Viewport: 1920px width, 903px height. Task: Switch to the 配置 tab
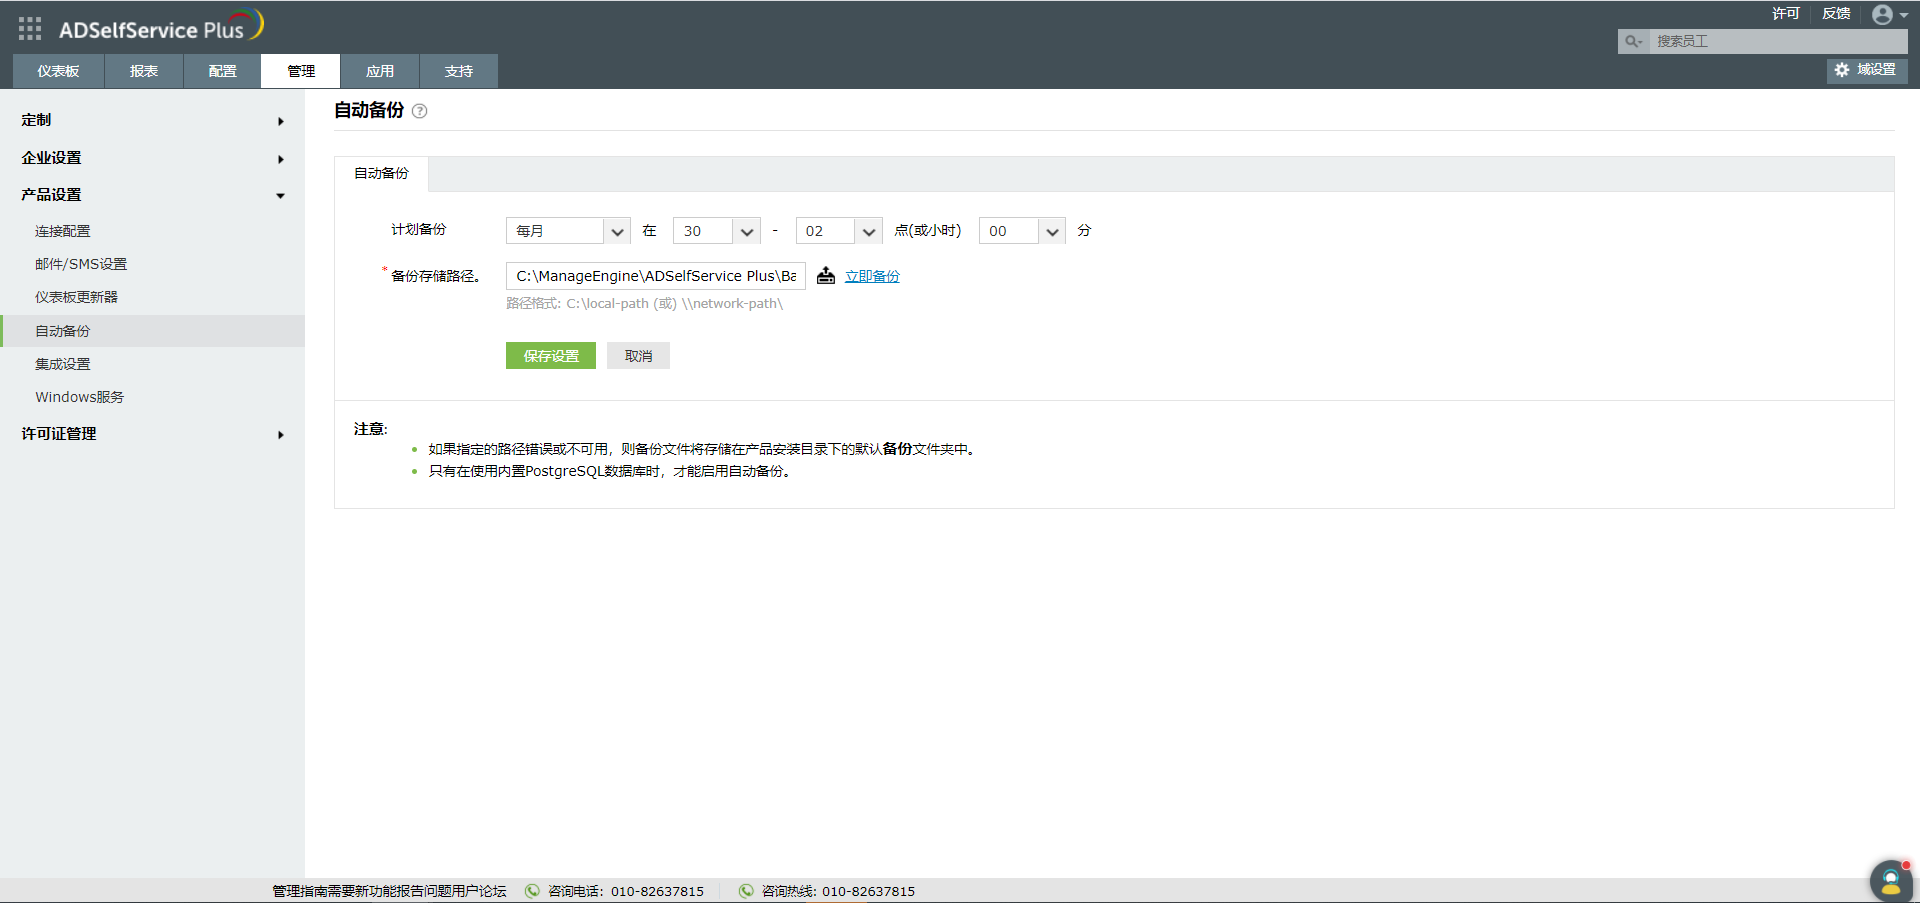pos(221,70)
